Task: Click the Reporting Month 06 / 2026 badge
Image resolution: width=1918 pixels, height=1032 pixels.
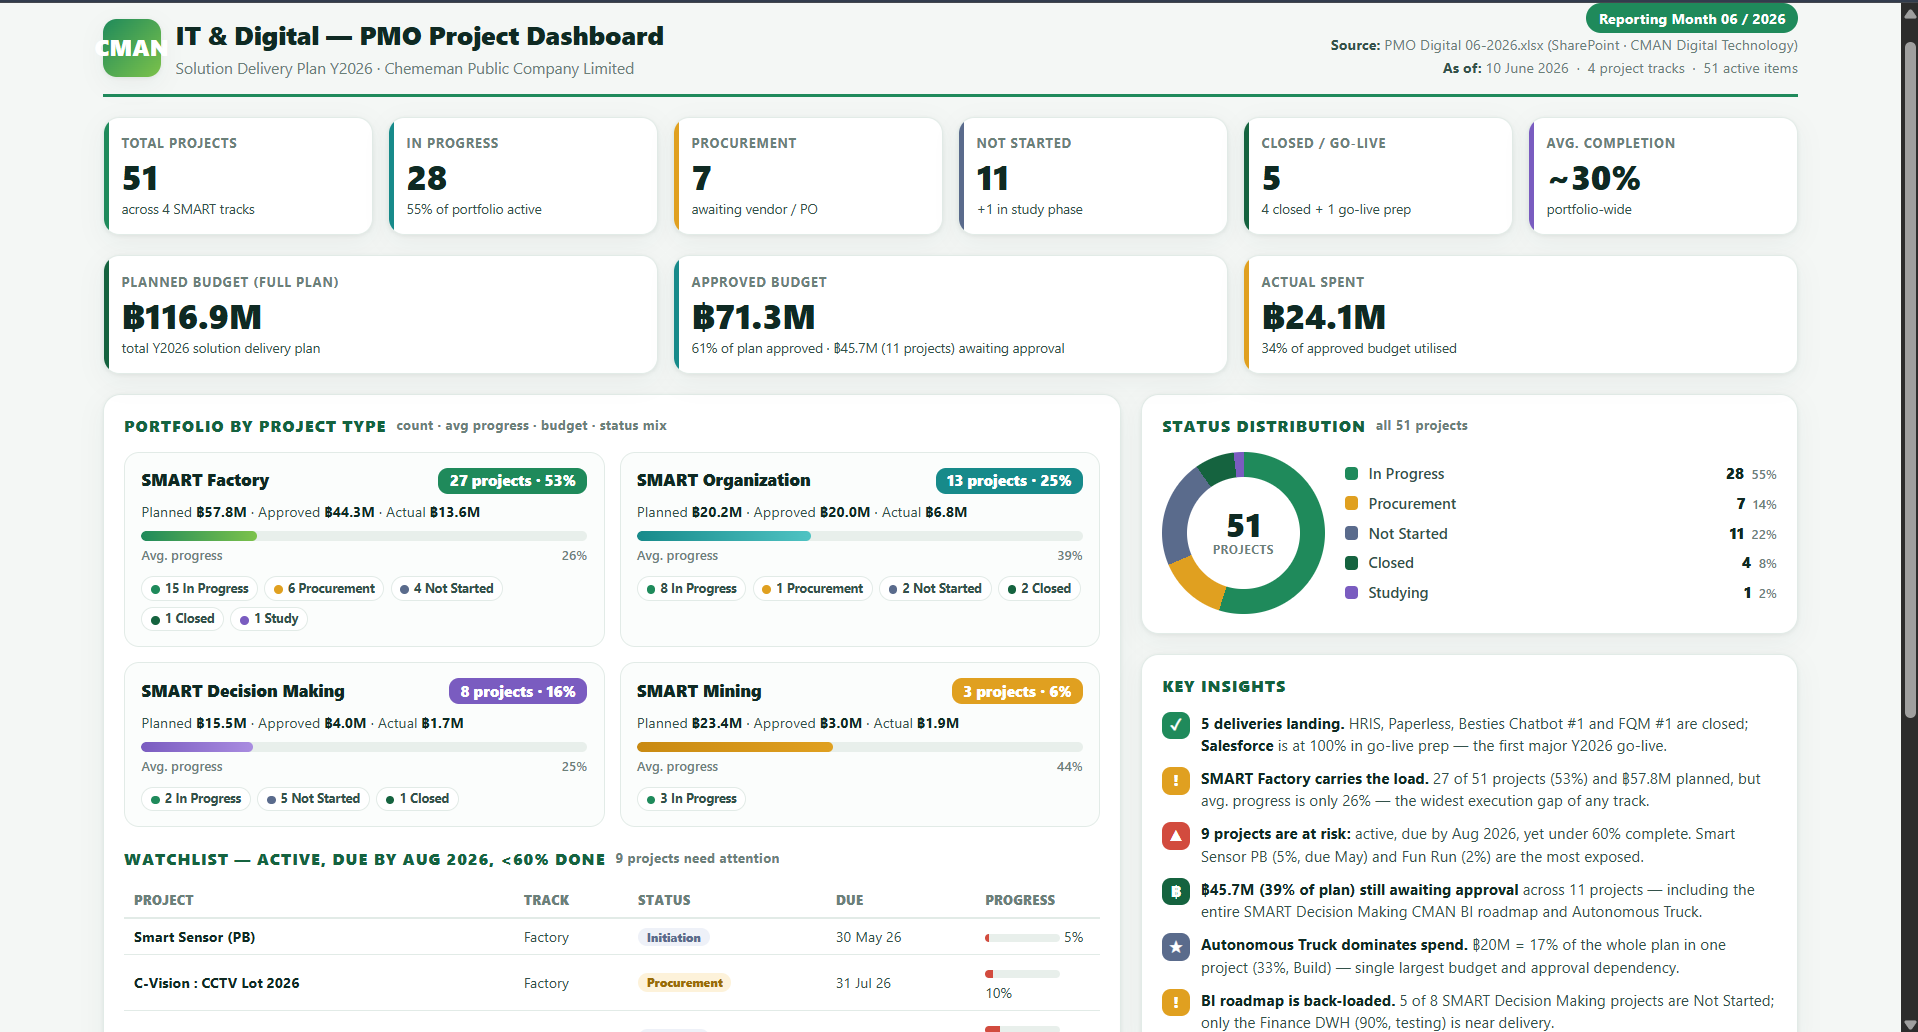Action: (1692, 19)
